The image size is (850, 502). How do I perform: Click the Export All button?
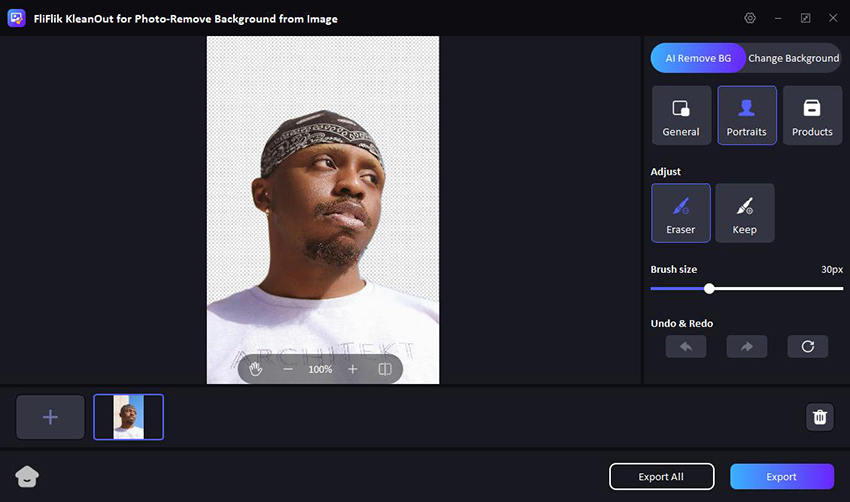coord(662,477)
